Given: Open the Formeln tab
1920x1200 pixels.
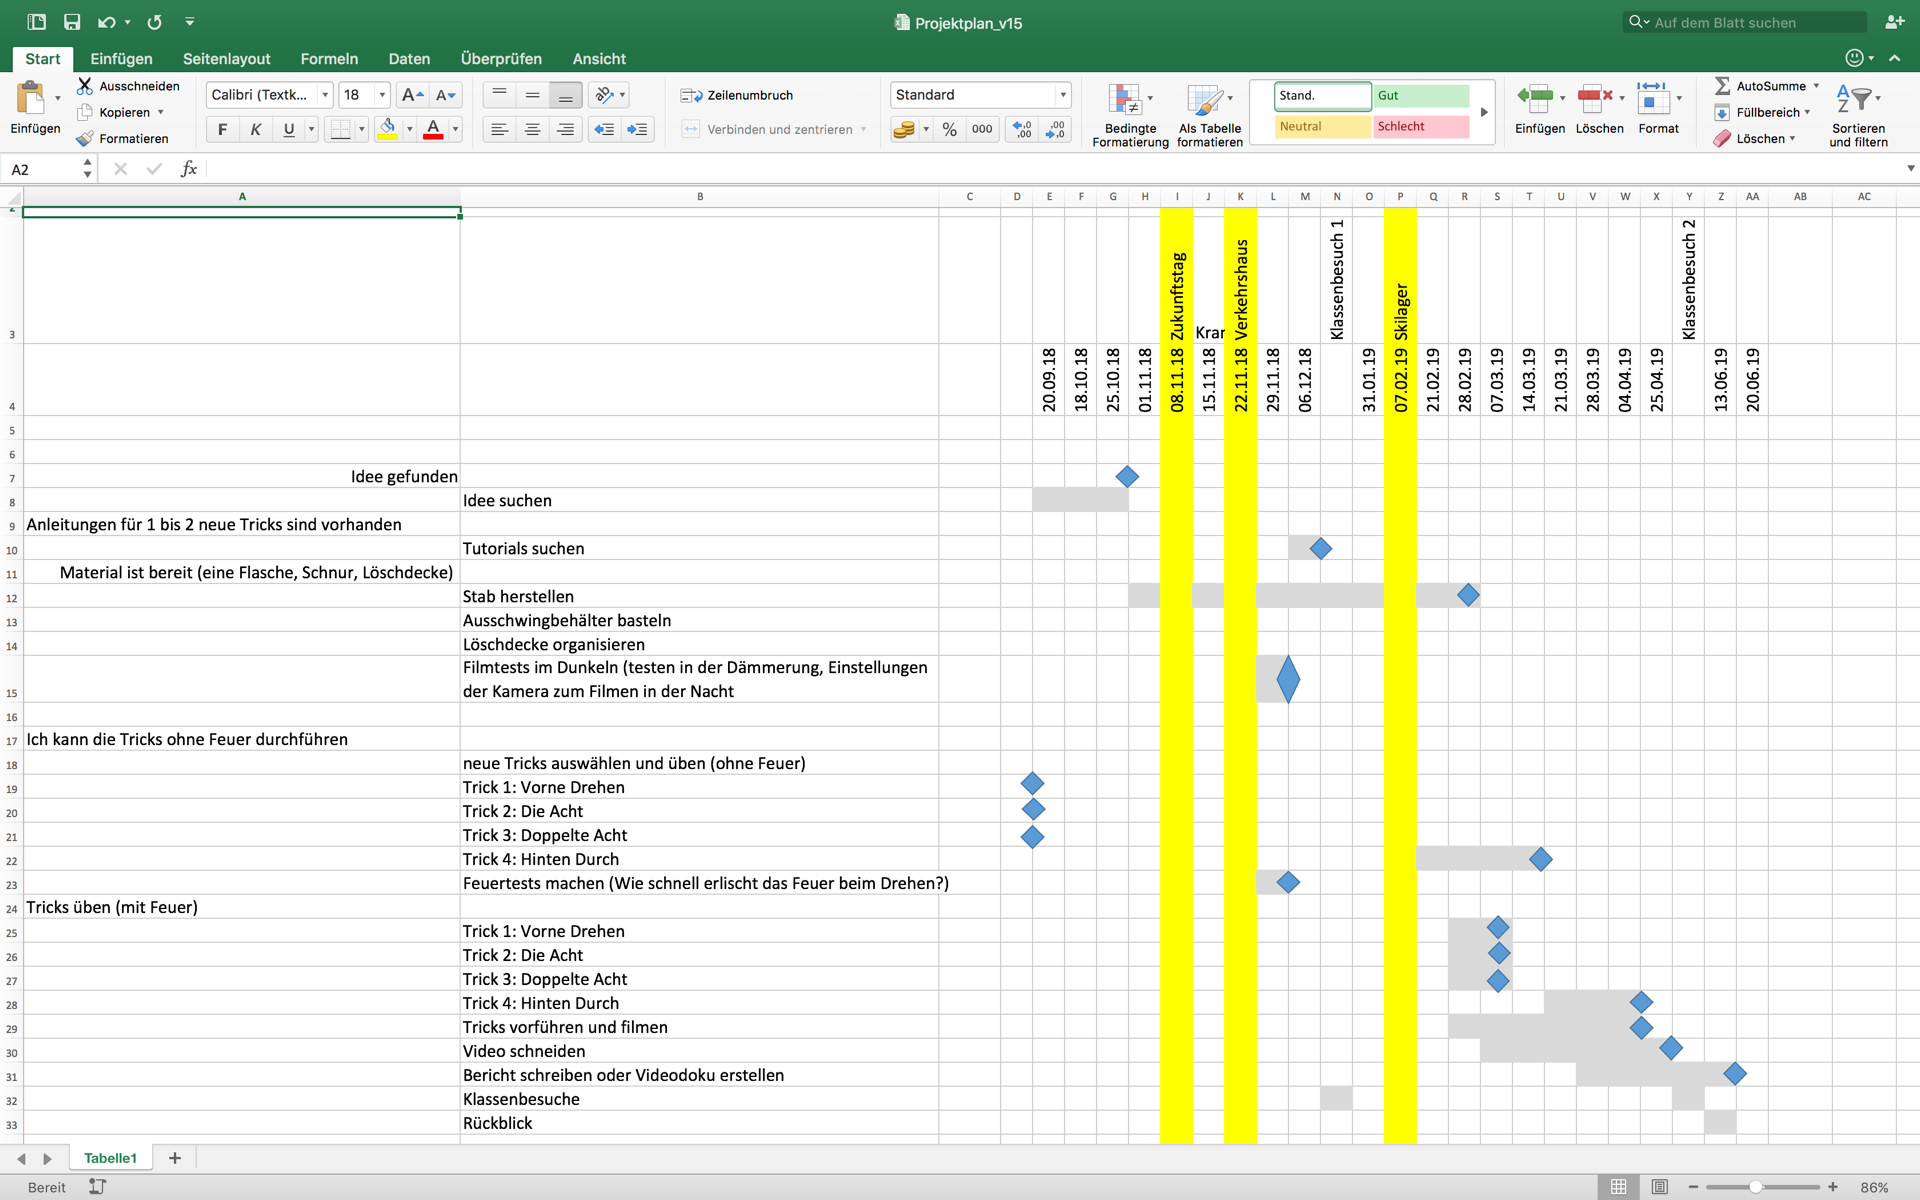Looking at the screenshot, I should tap(329, 59).
